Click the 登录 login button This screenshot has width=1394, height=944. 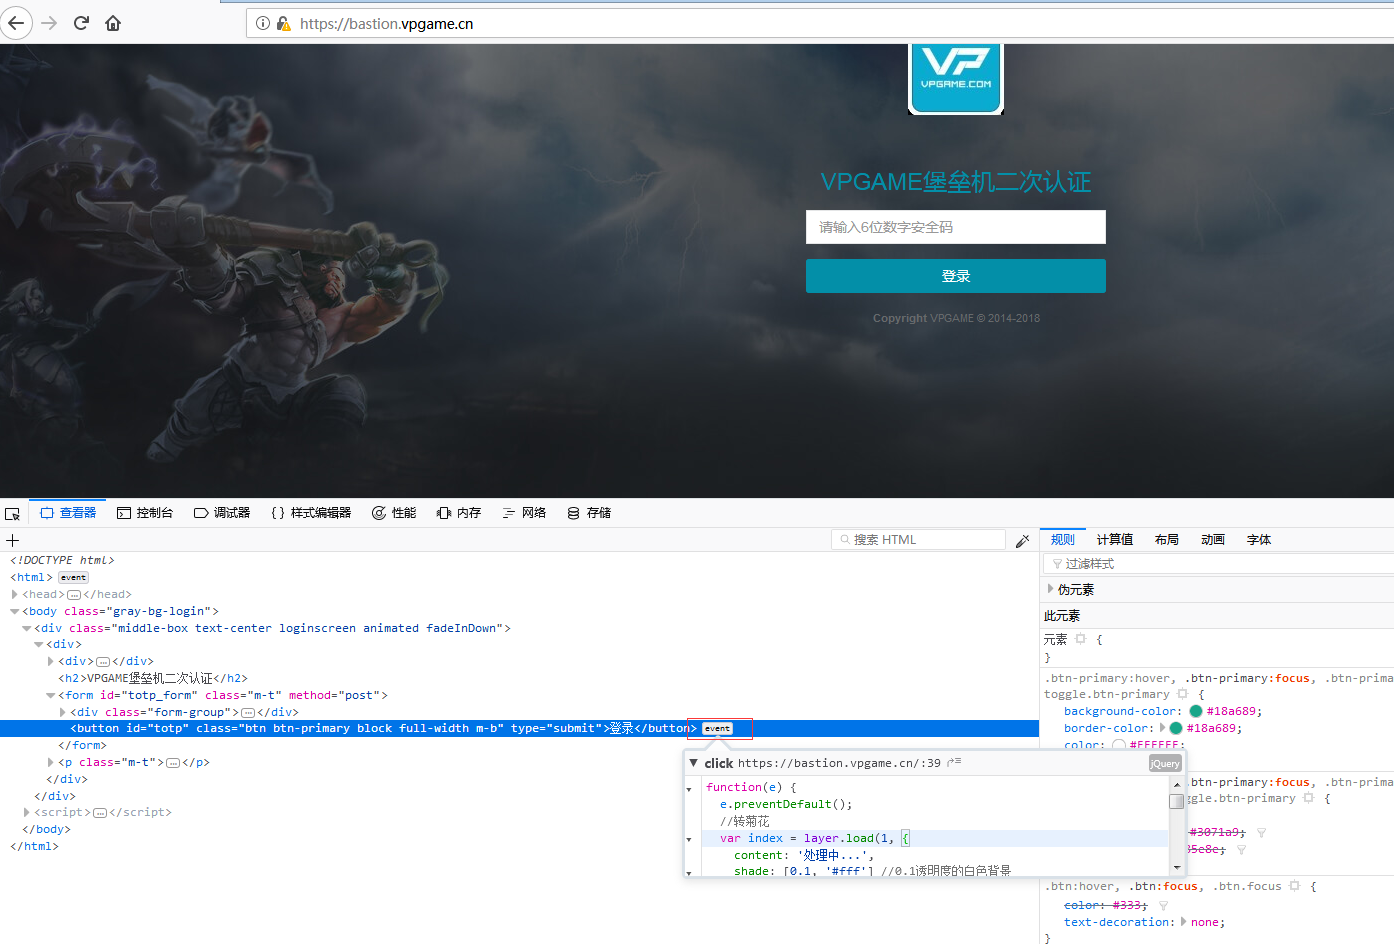click(x=956, y=276)
